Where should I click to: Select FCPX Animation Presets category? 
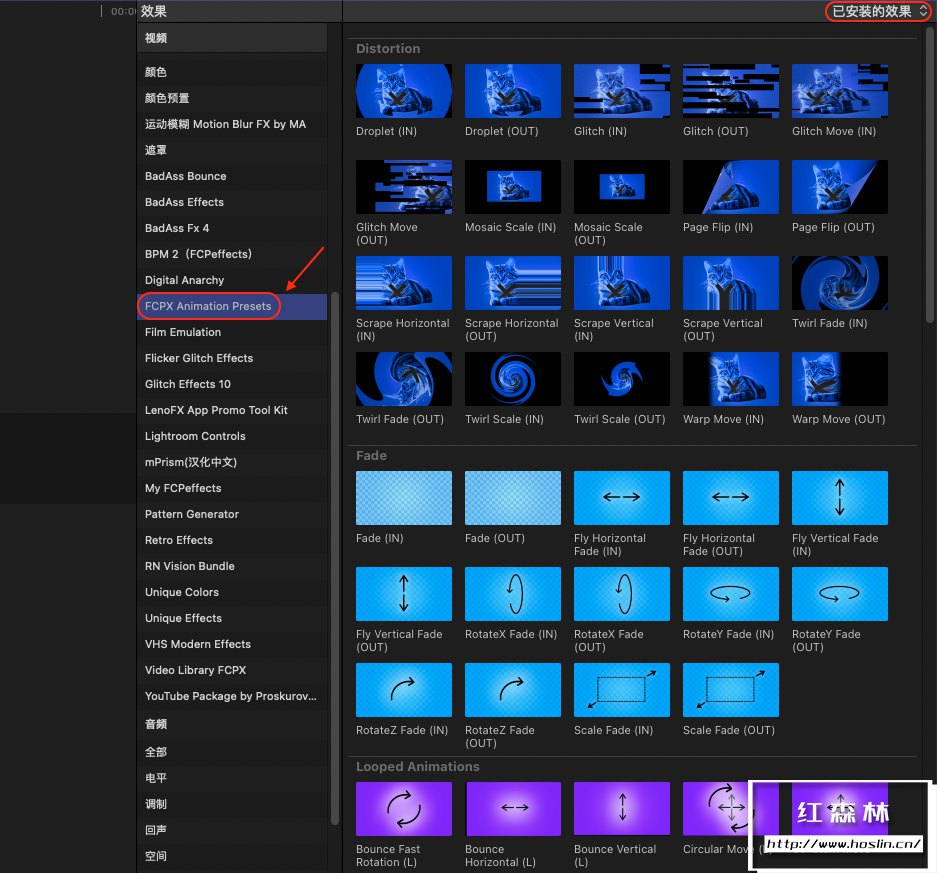tap(232, 306)
